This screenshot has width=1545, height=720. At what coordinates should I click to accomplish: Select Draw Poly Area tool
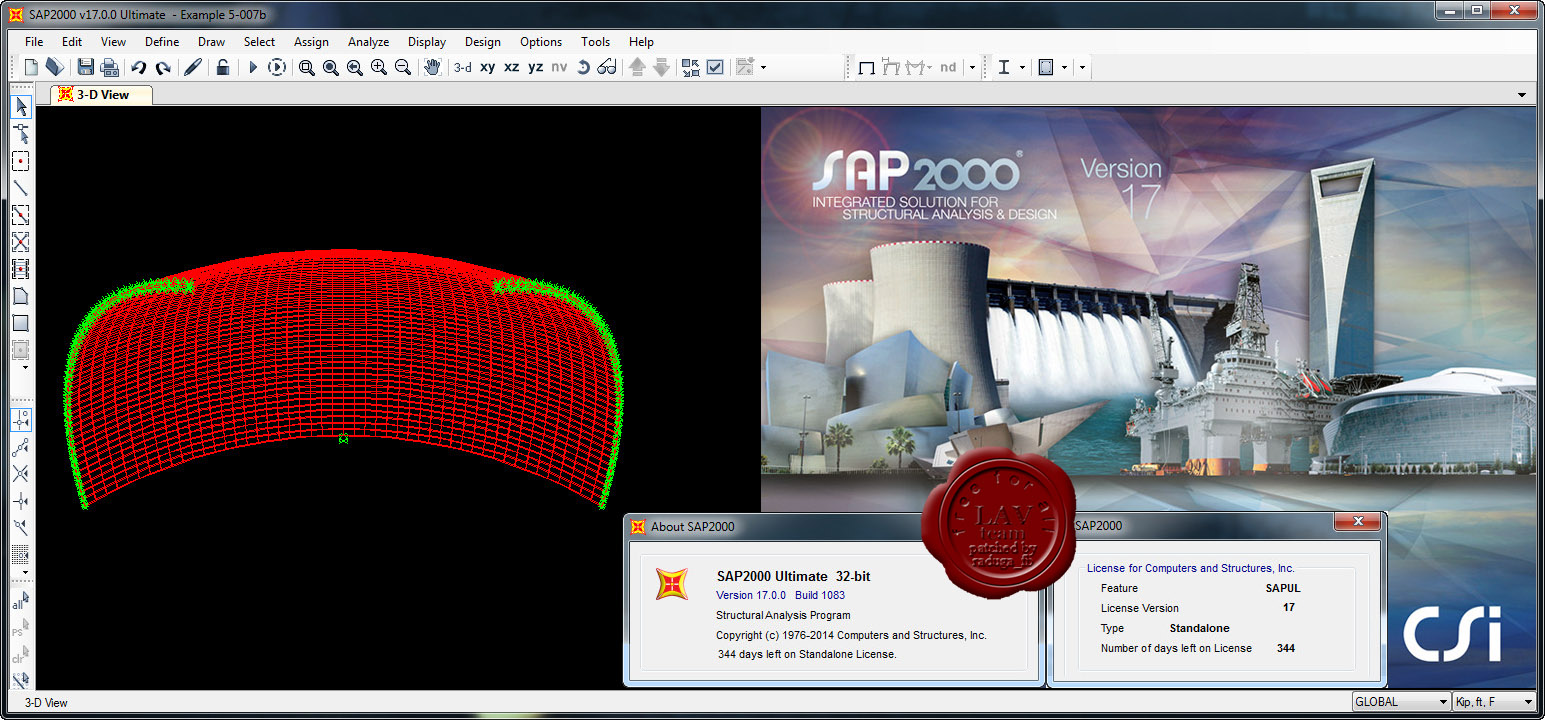(20, 296)
